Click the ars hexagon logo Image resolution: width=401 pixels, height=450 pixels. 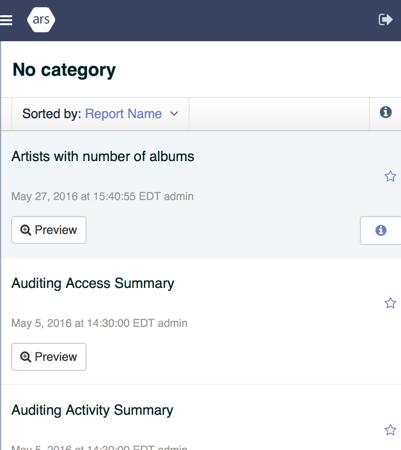pos(41,20)
